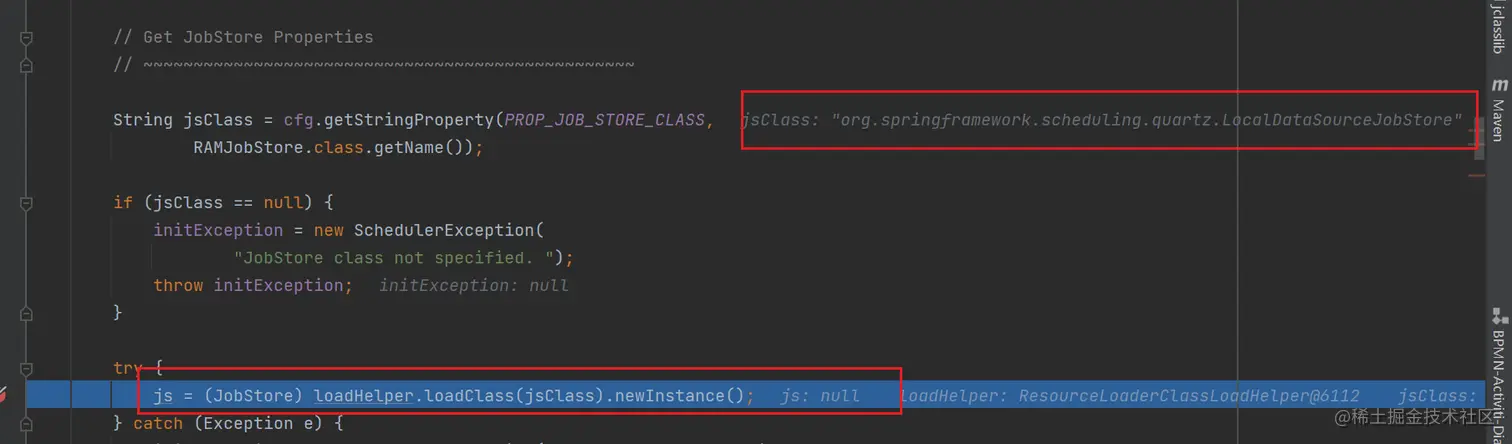This screenshot has width=1512, height=444.
Task: Collapse the try block fold marker
Action: [27, 368]
